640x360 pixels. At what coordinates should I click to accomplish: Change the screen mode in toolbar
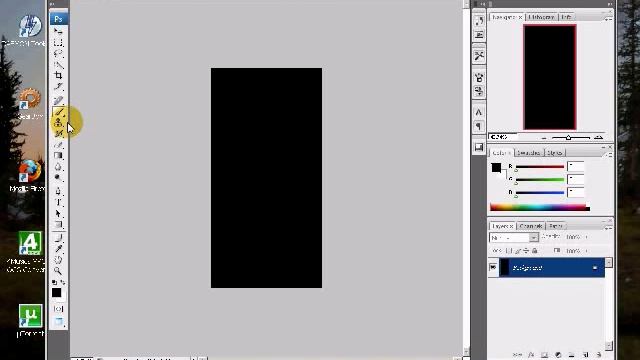tap(58, 322)
